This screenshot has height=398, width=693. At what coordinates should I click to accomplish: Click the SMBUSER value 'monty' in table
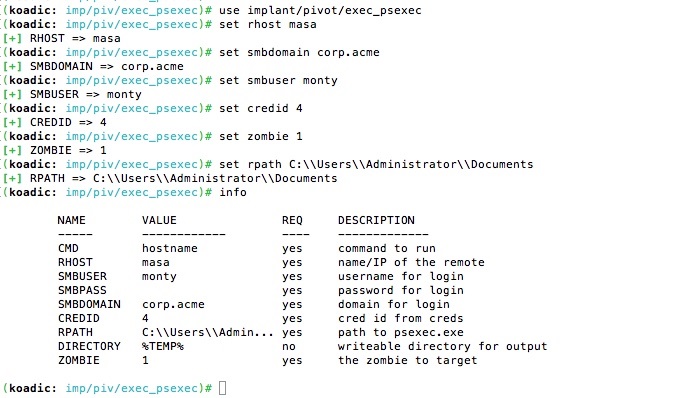pos(159,277)
